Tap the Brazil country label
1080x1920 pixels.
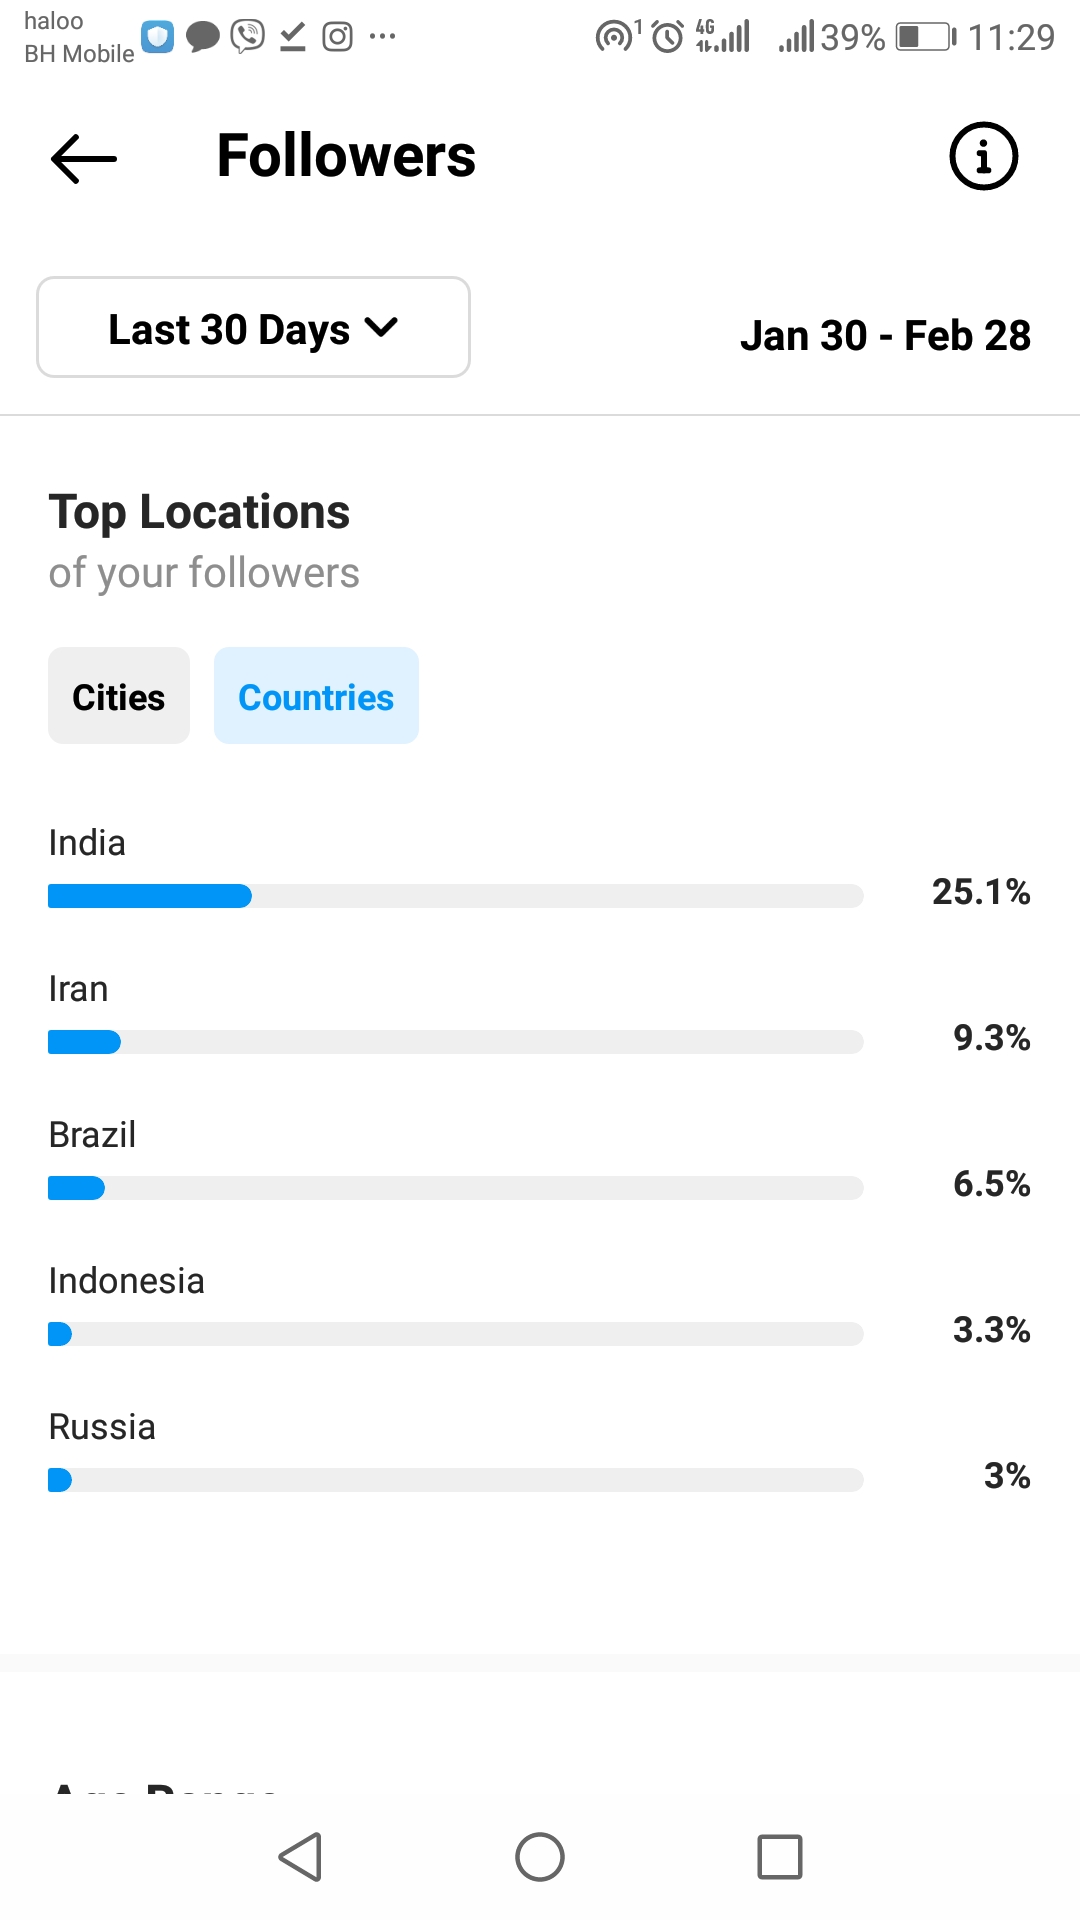pos(92,1135)
